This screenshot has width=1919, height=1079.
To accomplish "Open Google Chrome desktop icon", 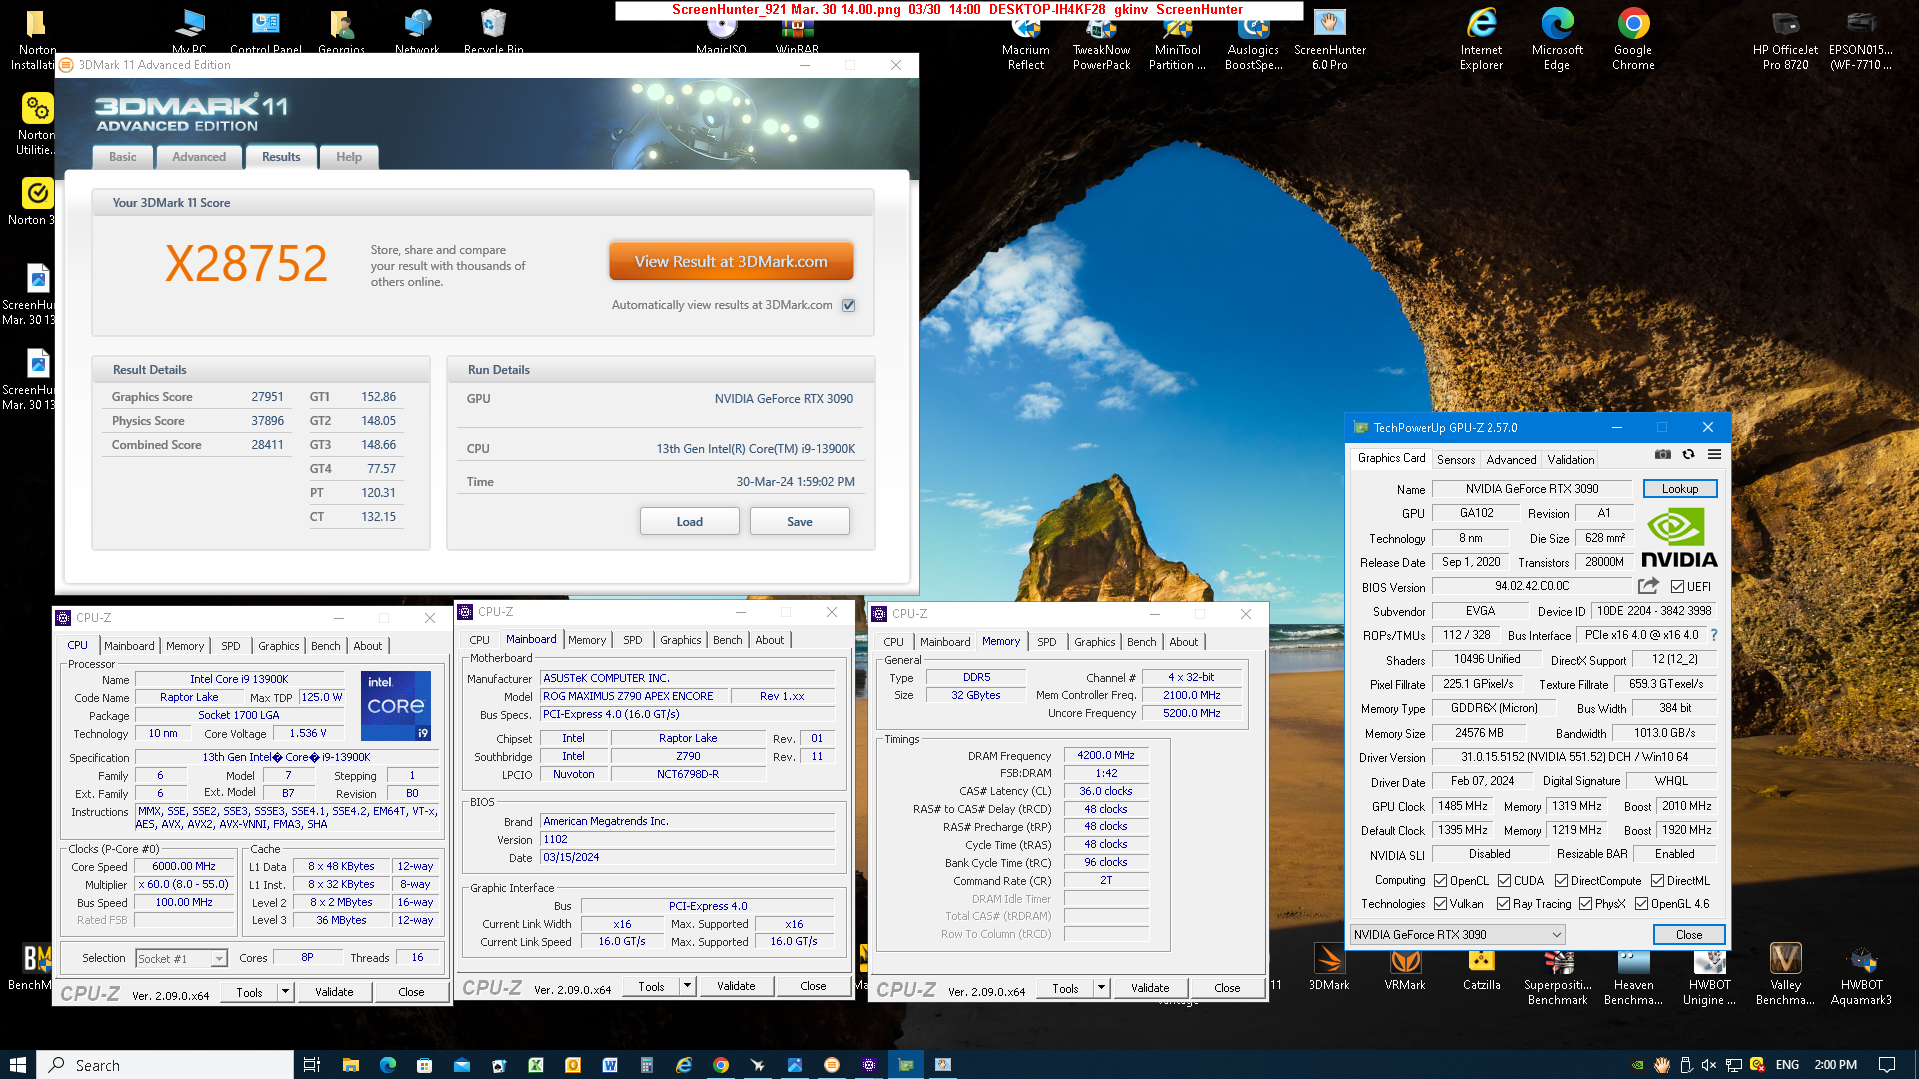I will coord(1632,40).
